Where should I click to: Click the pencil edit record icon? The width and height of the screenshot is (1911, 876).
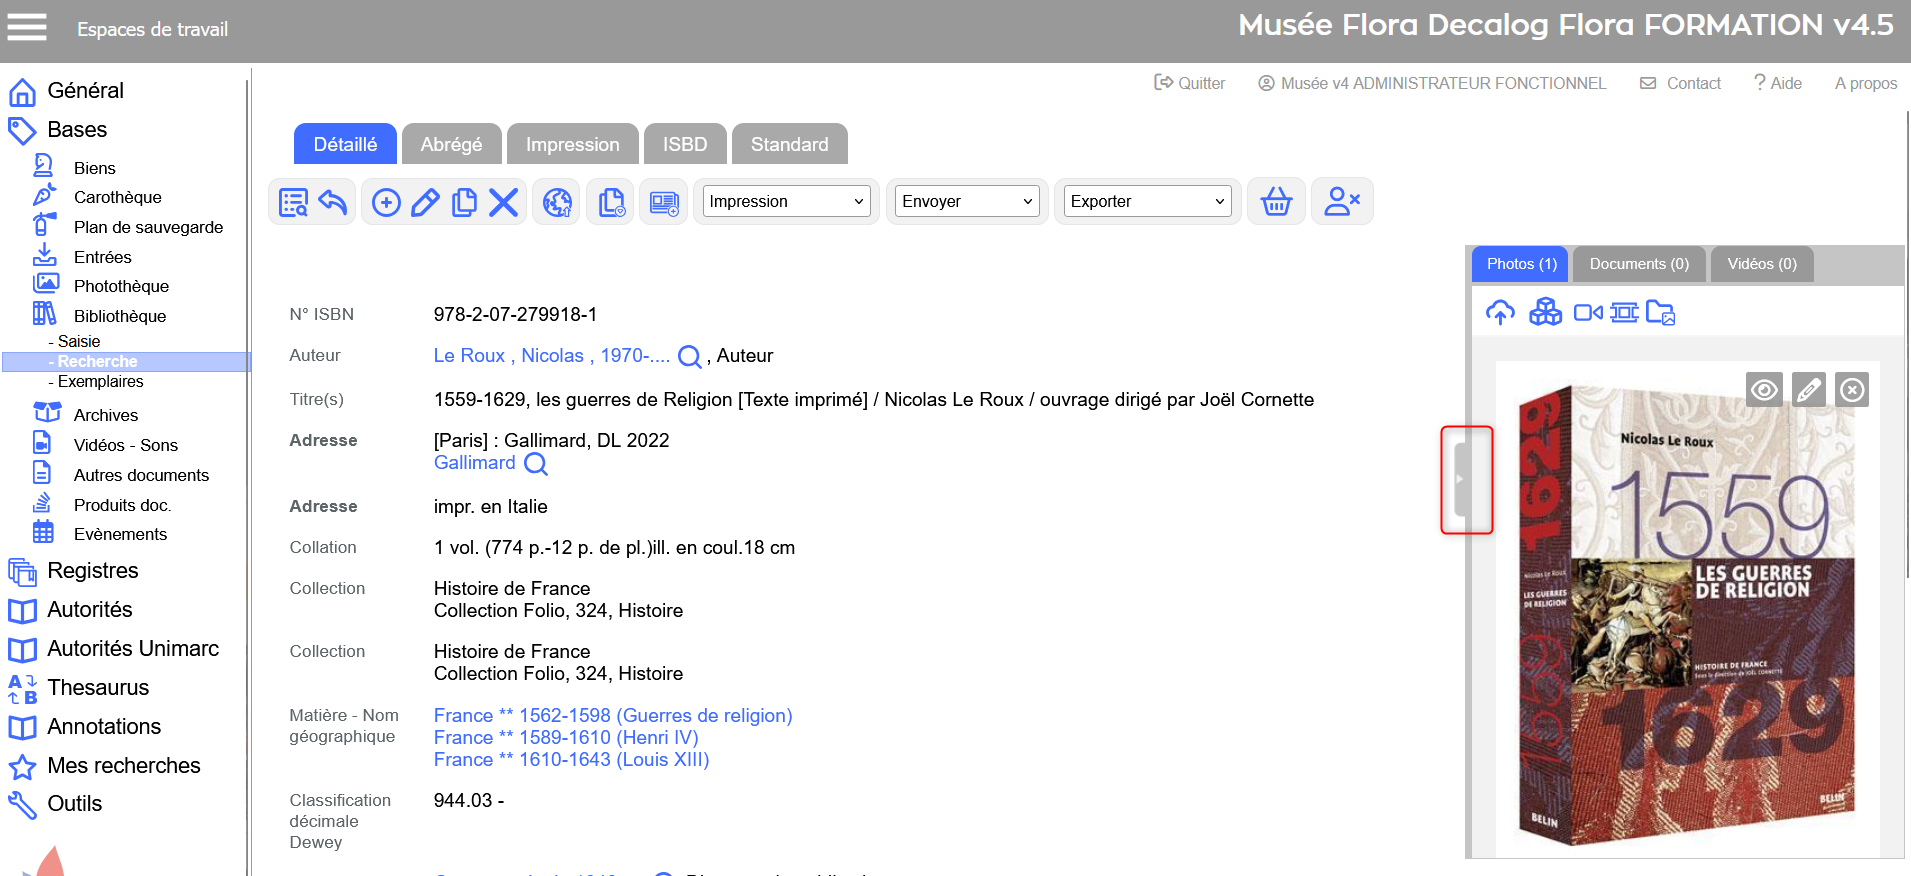point(425,203)
